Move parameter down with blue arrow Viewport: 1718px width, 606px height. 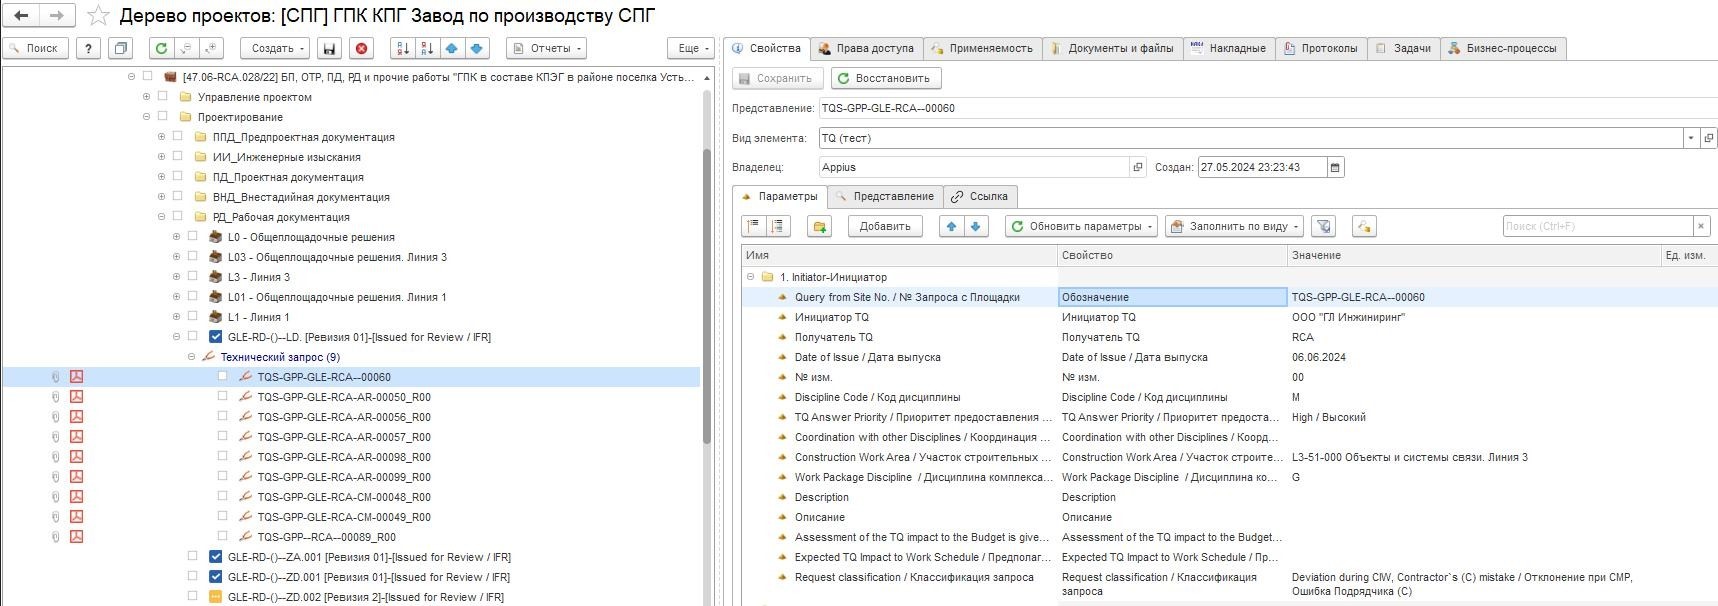975,227
